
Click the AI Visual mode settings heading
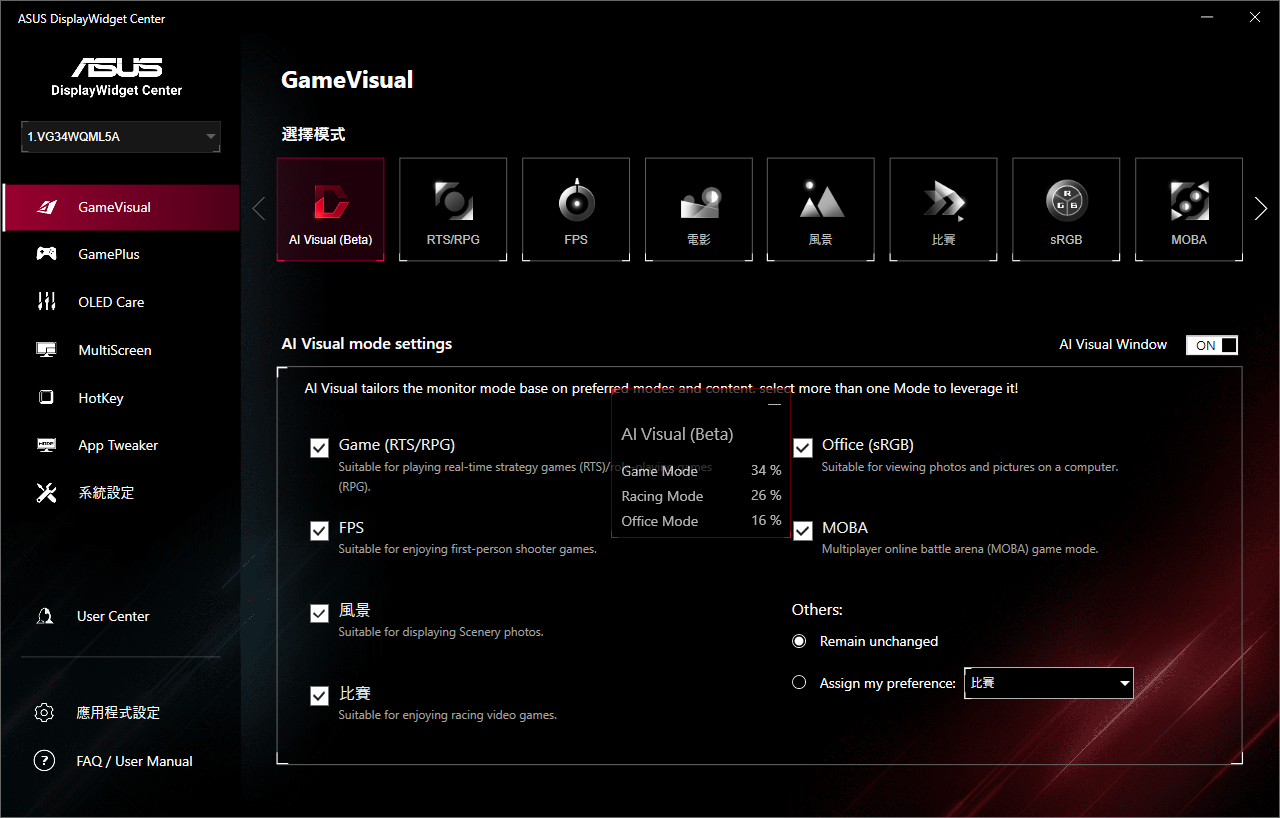coord(367,344)
